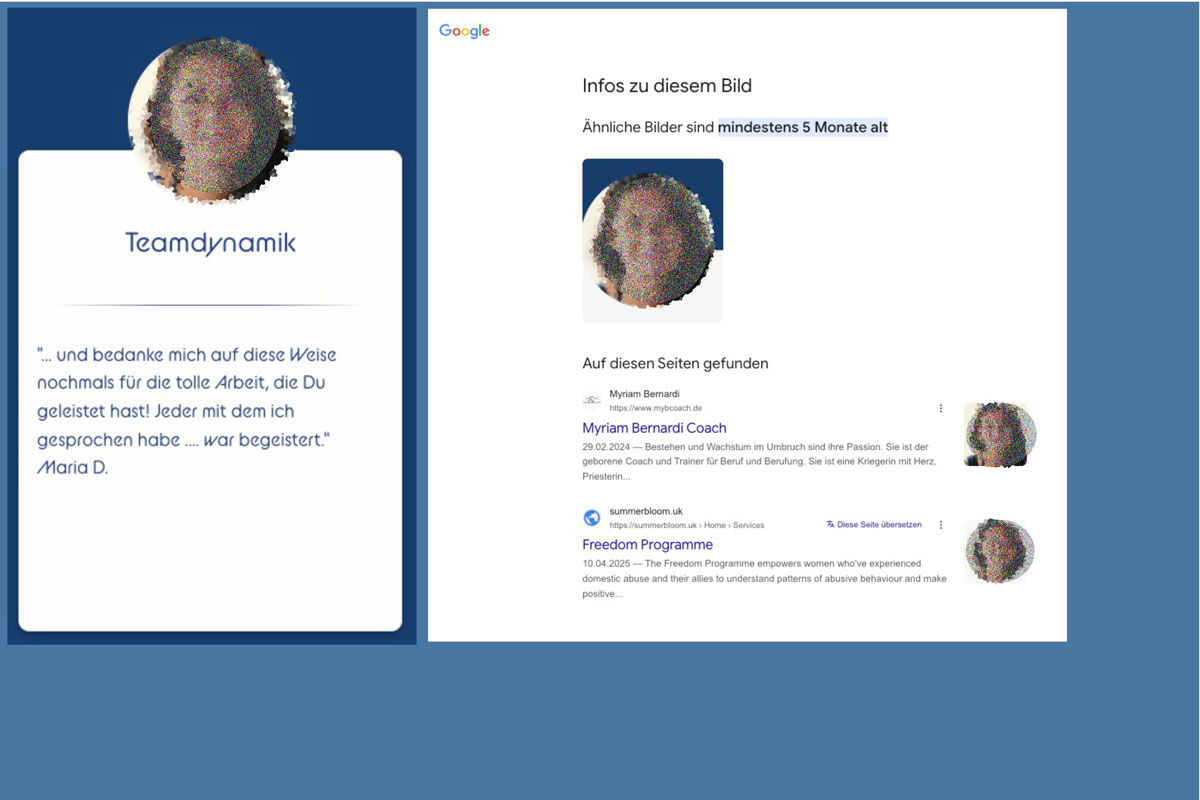Click the summerbloom.uk globe favicon
Image resolution: width=1200 pixels, height=800 pixels.
(x=592, y=518)
